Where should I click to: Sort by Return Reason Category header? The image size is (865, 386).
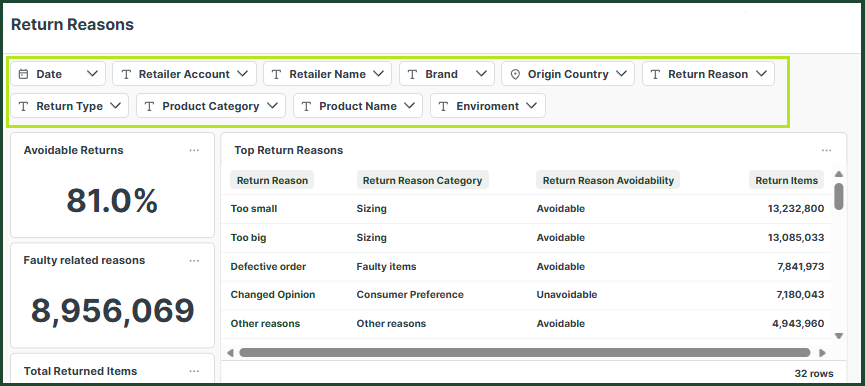pos(423,180)
